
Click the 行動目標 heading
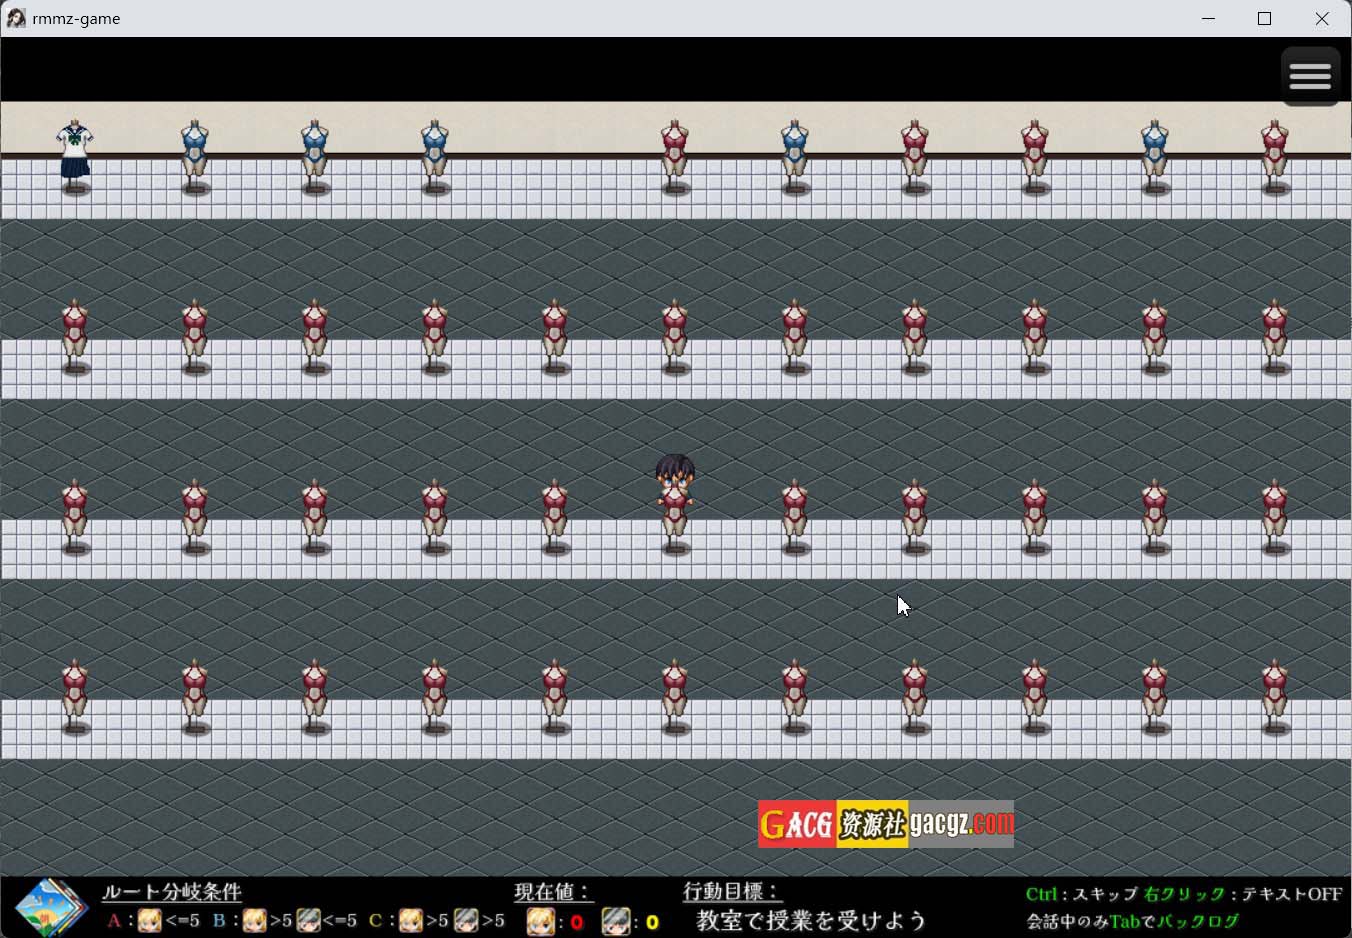(731, 891)
